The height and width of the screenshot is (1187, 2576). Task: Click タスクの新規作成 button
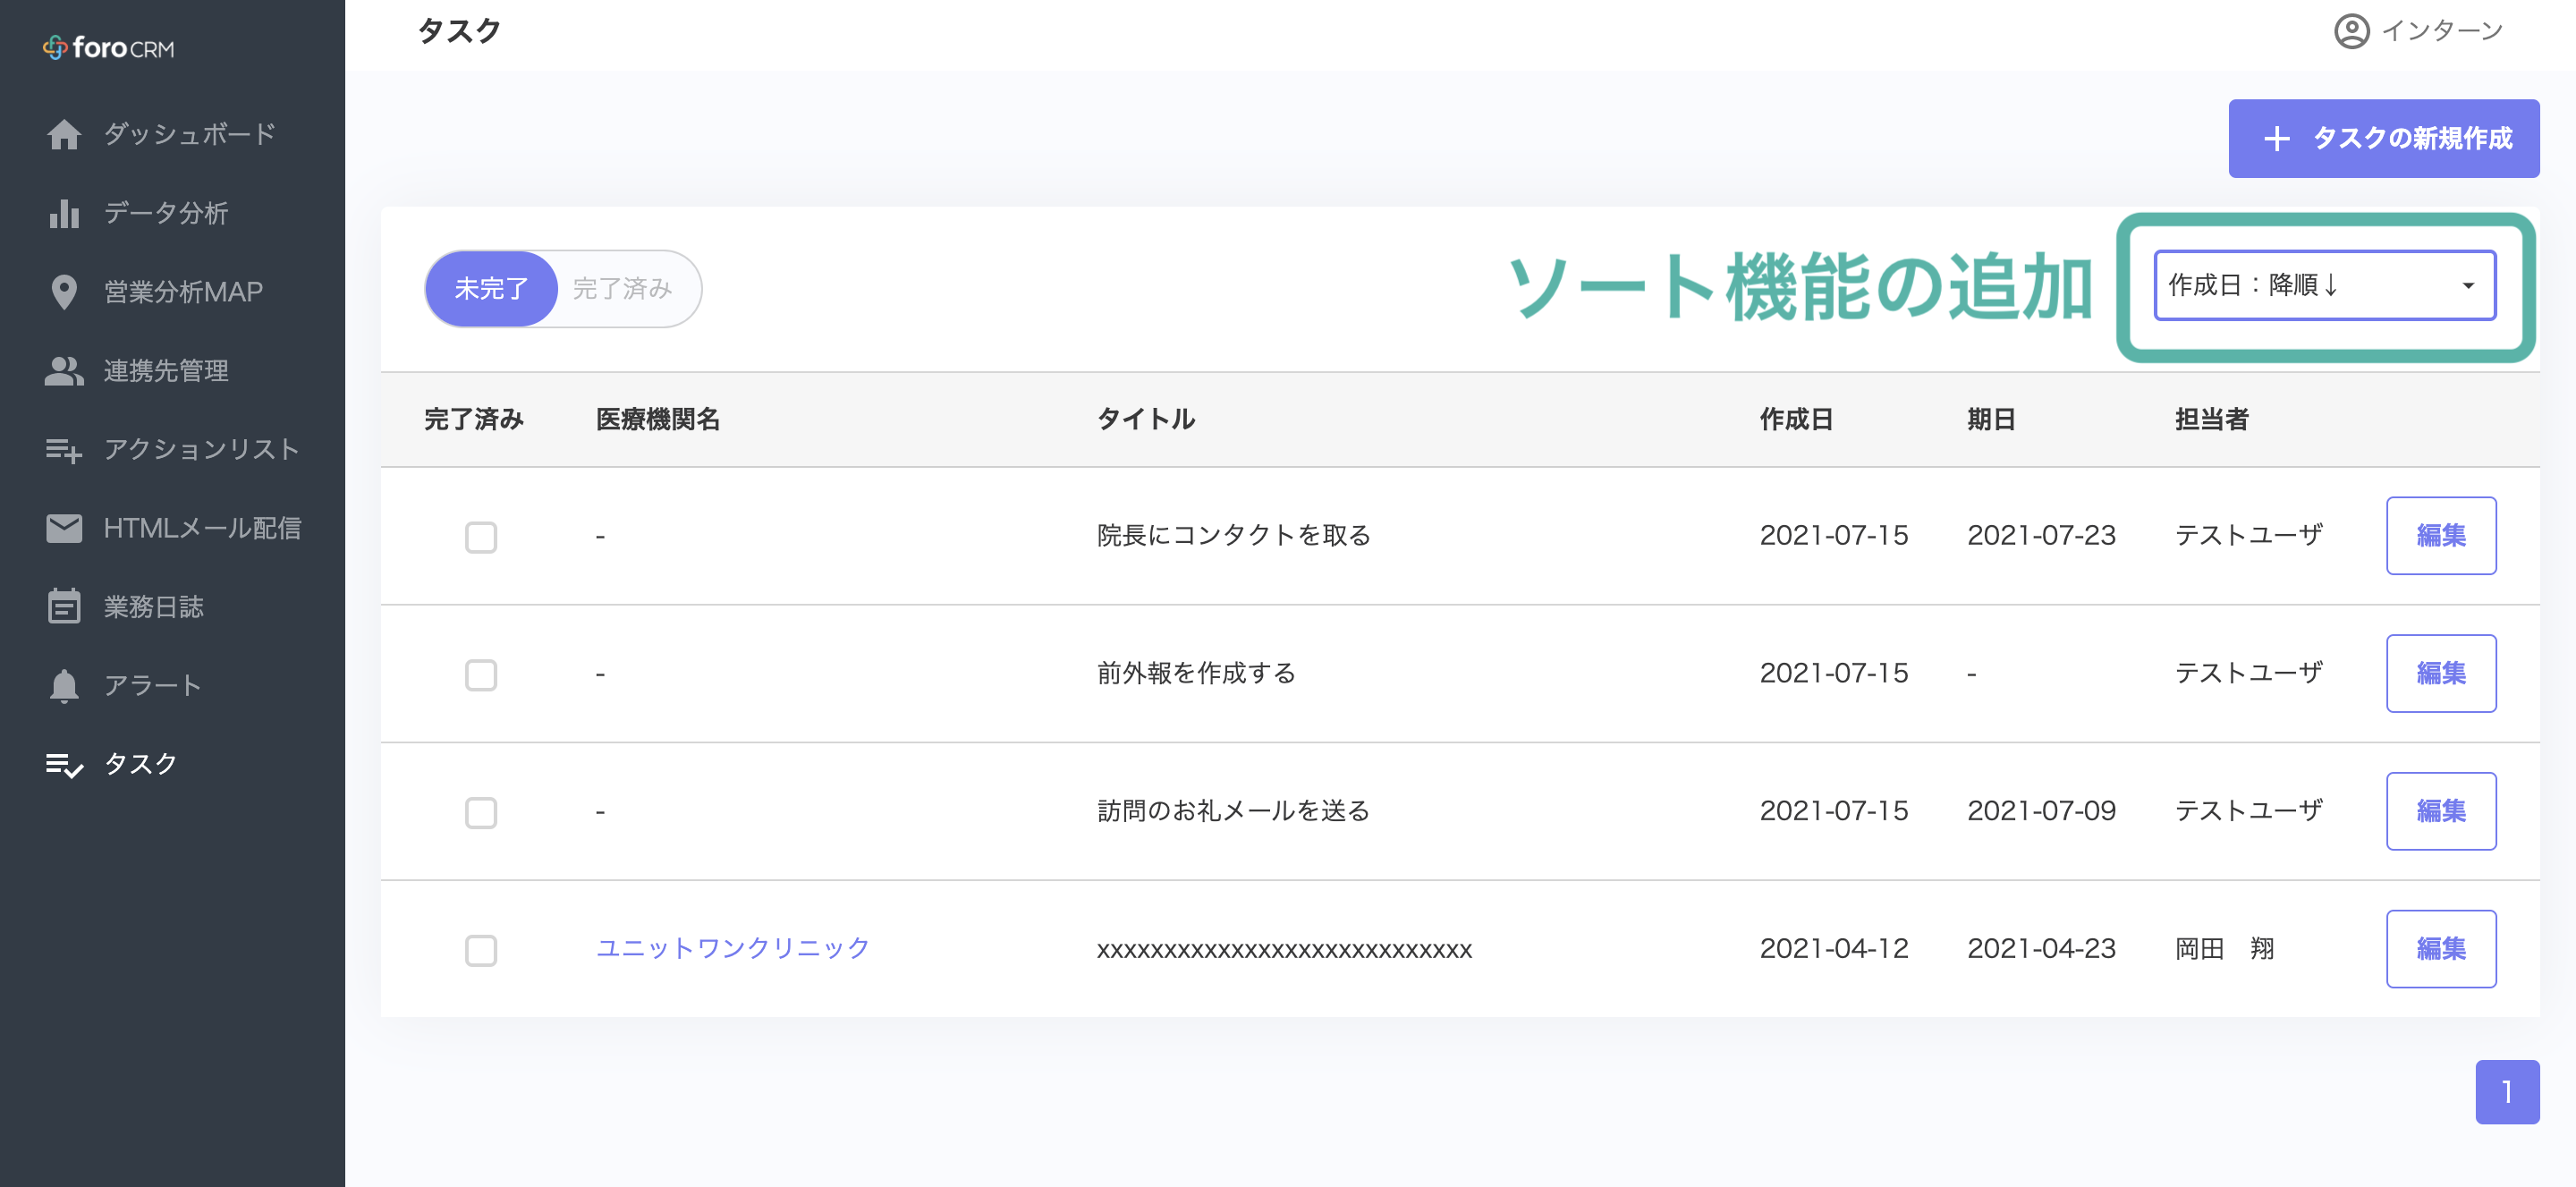[x=2383, y=138]
